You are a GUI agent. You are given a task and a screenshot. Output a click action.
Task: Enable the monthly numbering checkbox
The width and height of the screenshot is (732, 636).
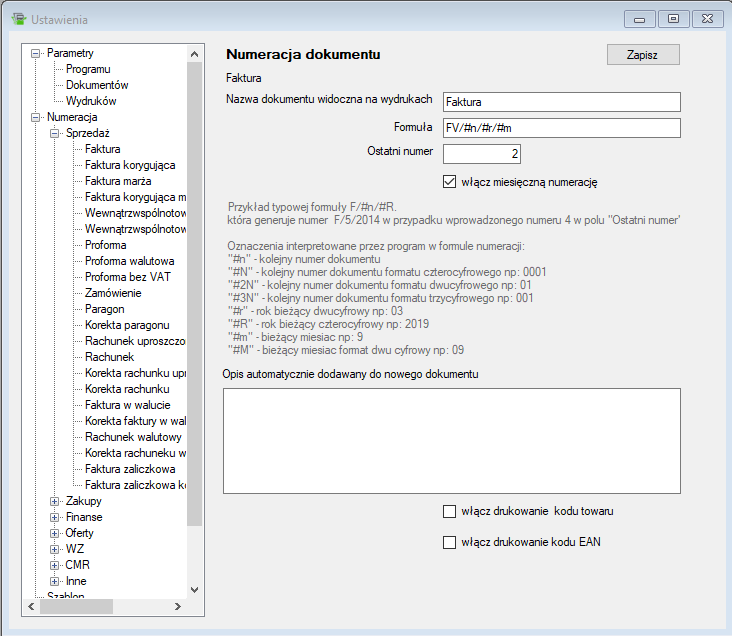click(x=449, y=182)
